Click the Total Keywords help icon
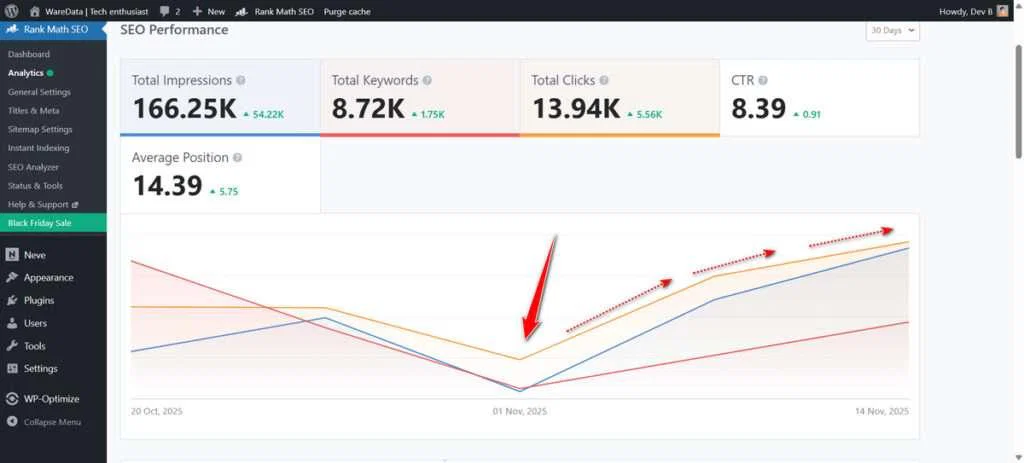The height and width of the screenshot is (463, 1024). coord(427,80)
